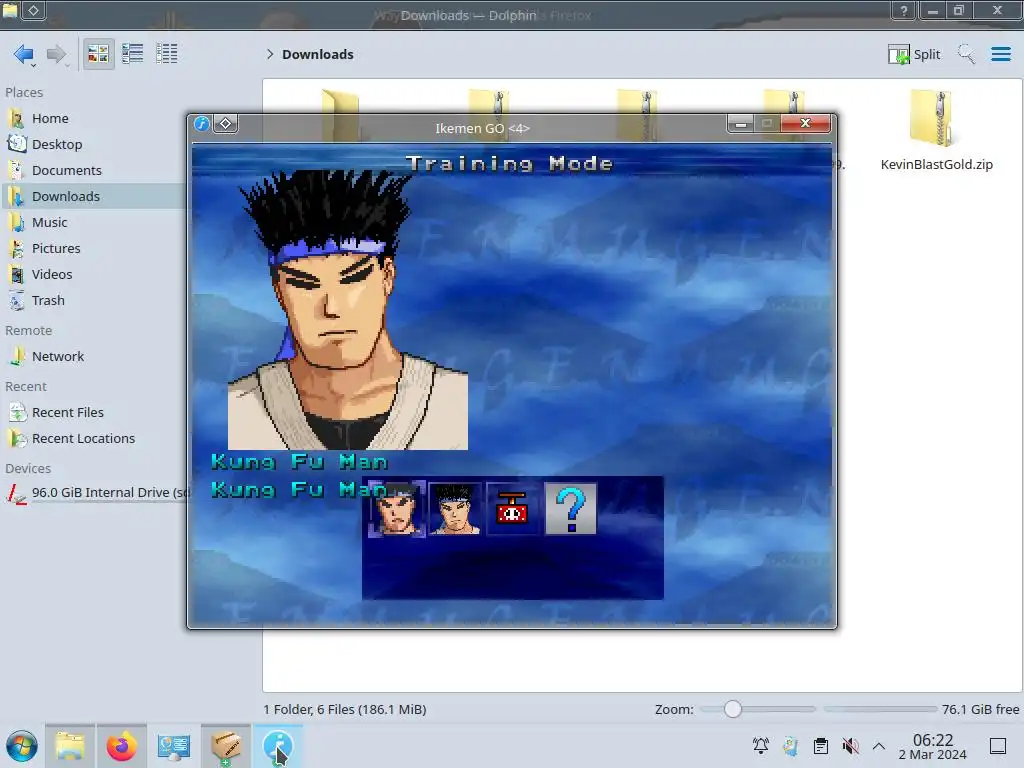Open Dolphin hamburger menu
Image resolution: width=1024 pixels, height=768 pixels.
[x=1000, y=54]
